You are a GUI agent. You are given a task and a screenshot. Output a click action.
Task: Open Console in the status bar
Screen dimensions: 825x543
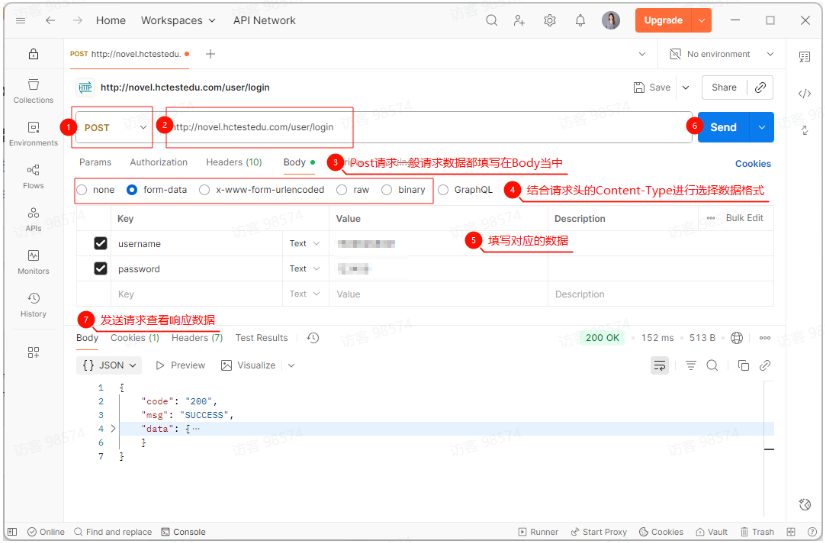183,532
